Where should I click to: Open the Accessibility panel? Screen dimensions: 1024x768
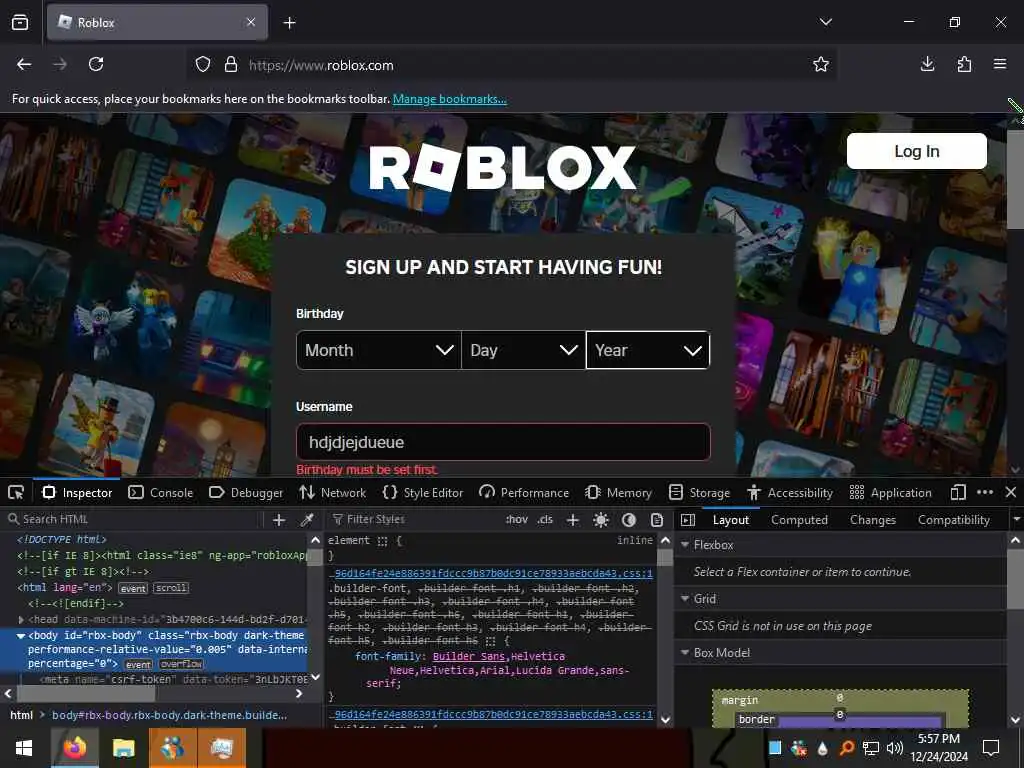[790, 492]
